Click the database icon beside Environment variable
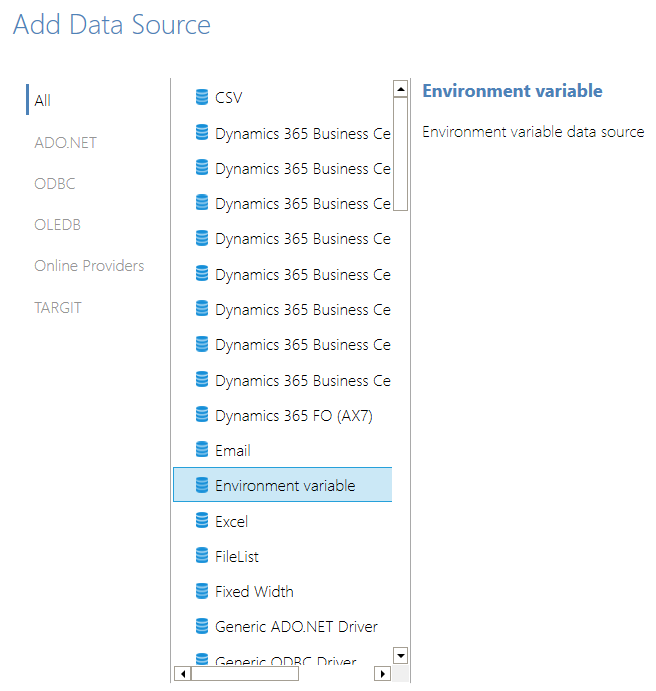 pyautogui.click(x=202, y=485)
